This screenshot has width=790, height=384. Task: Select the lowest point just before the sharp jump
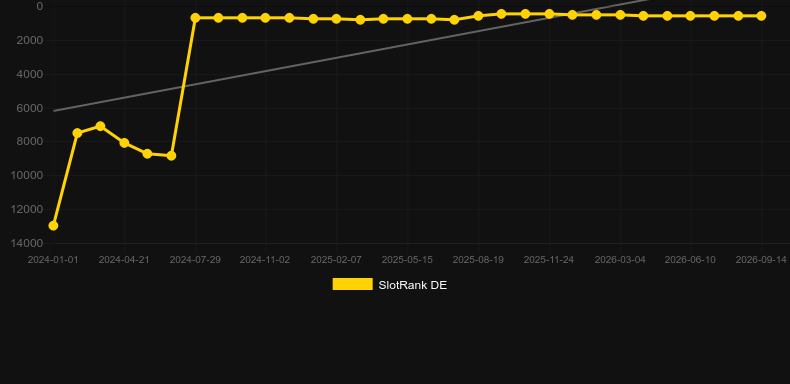(171, 156)
